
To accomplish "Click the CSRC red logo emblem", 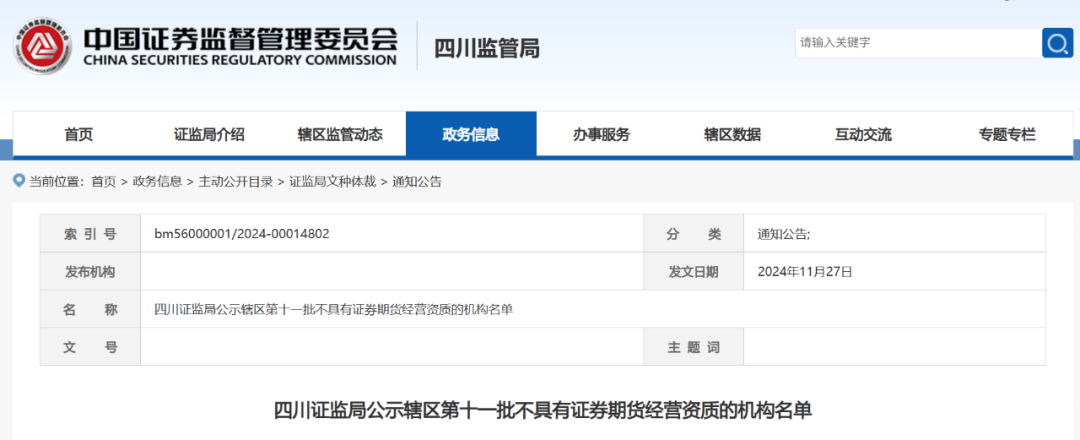I will [43, 46].
